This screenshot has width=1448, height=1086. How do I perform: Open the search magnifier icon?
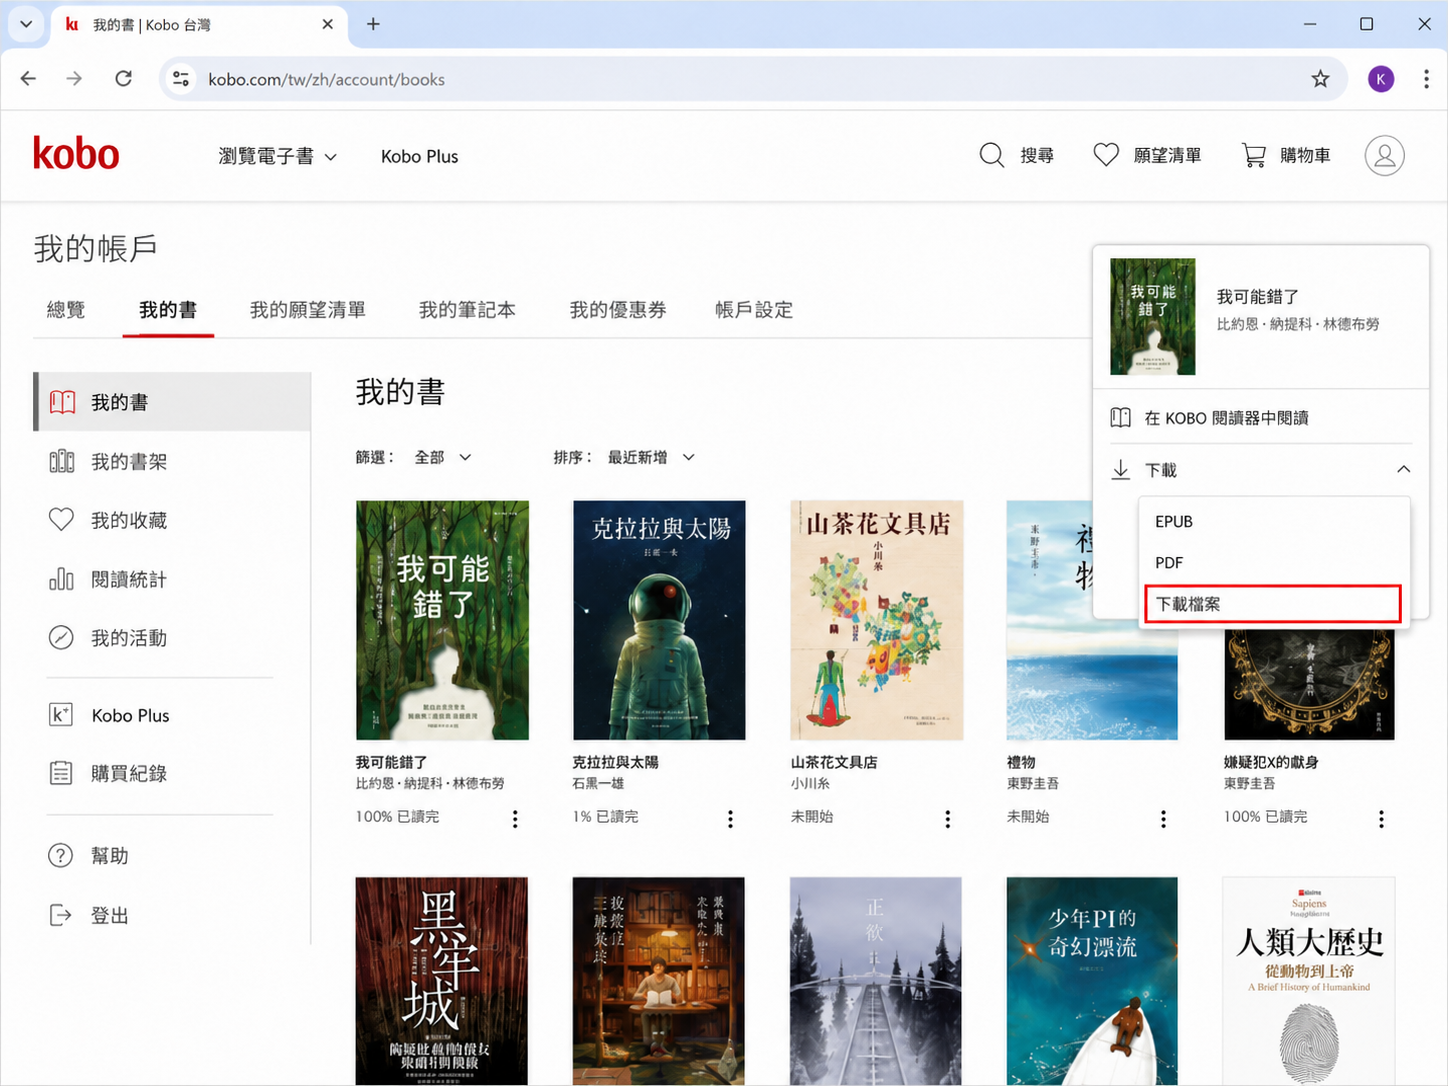pyautogui.click(x=991, y=155)
